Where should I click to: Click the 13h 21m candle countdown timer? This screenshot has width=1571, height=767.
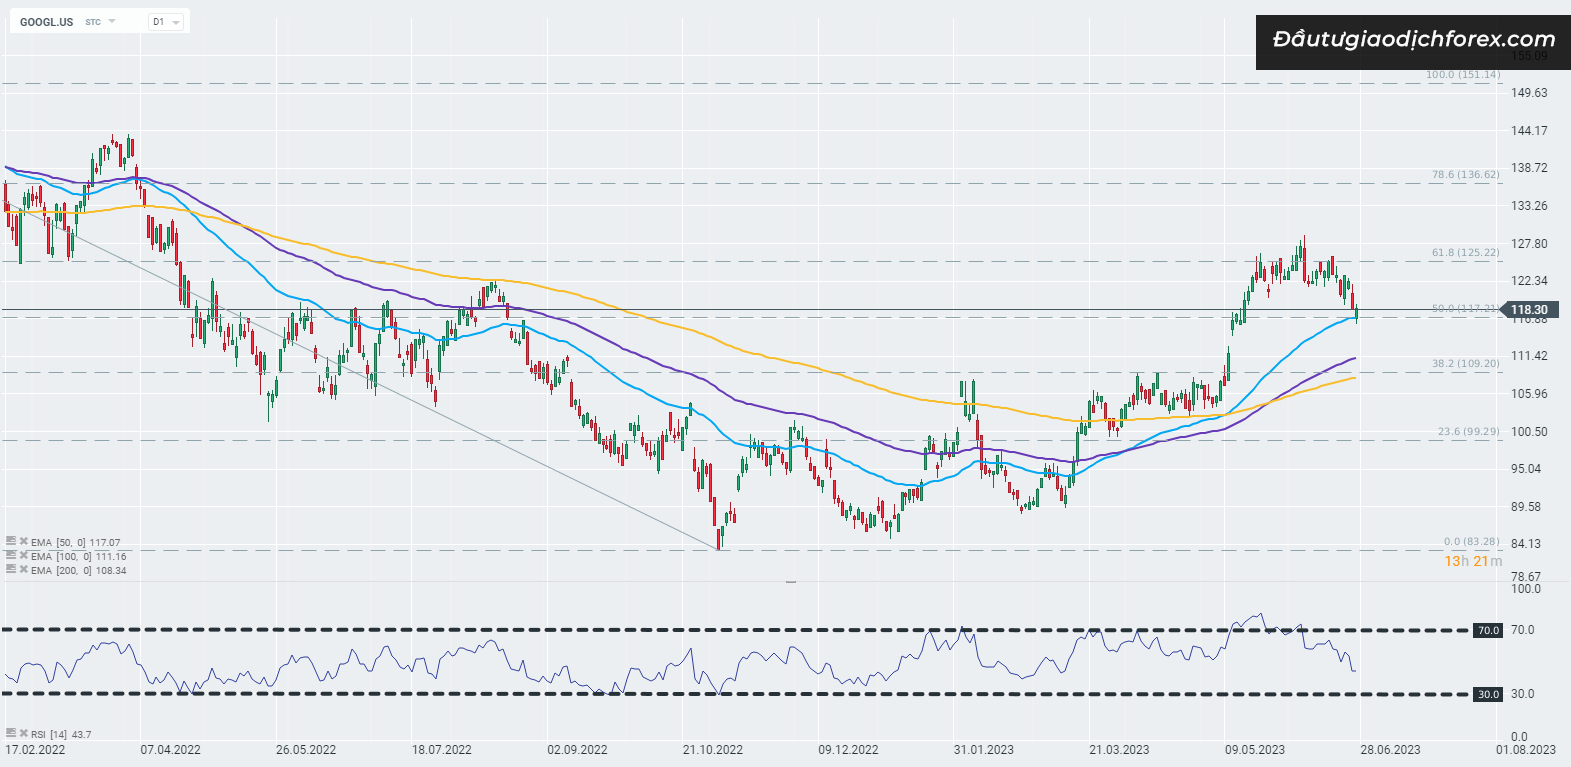[x=1473, y=561]
